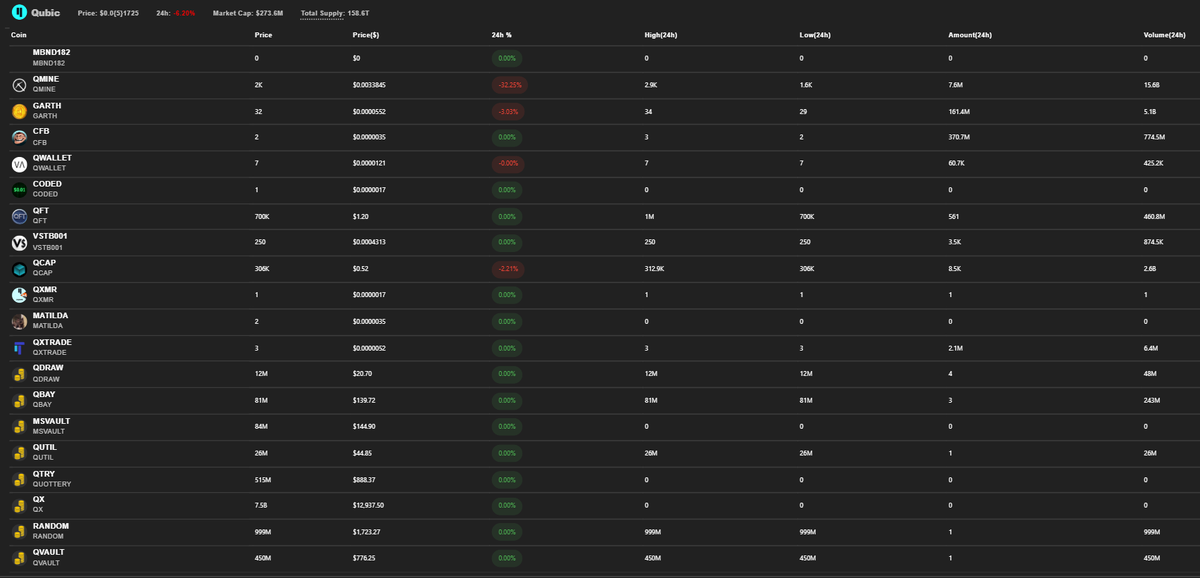Click the QVAULT coin icon
Screen dimensions: 1200x578
pos(19,558)
